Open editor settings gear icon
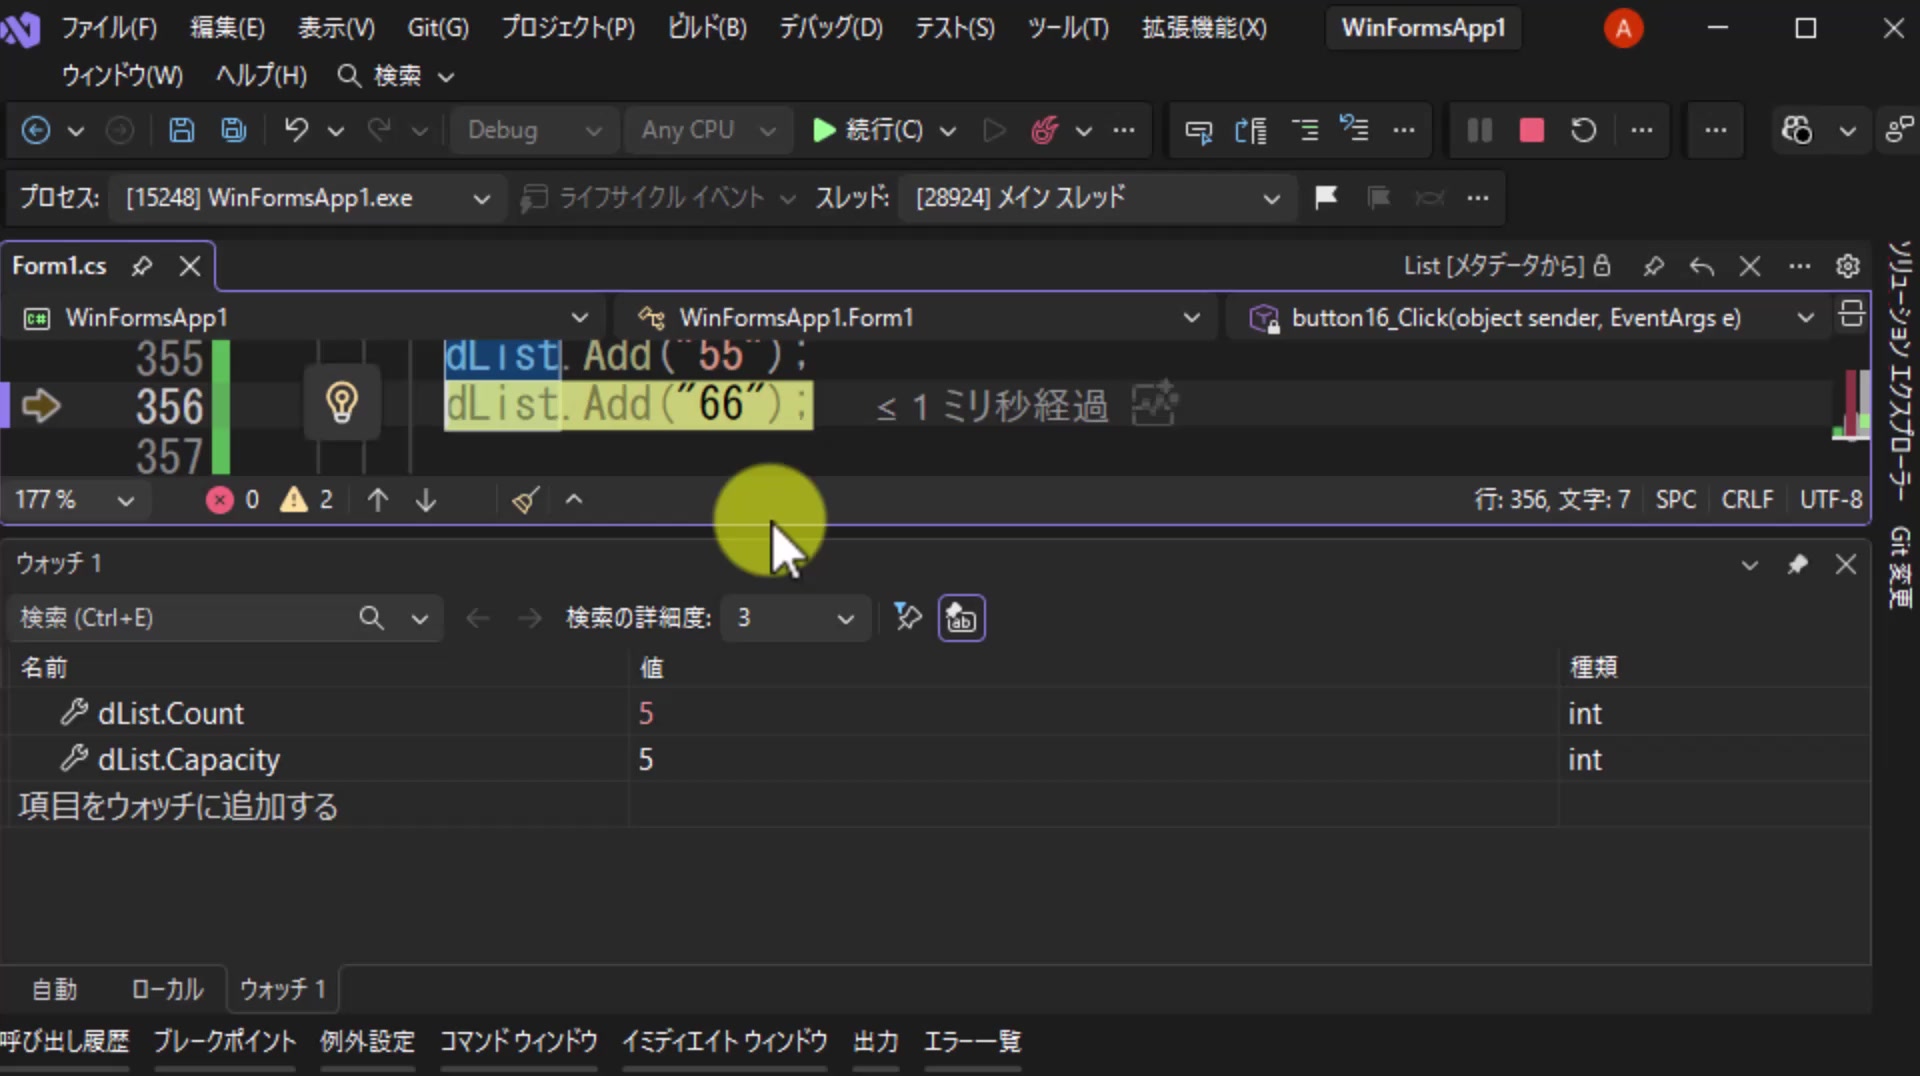 pos(1847,266)
